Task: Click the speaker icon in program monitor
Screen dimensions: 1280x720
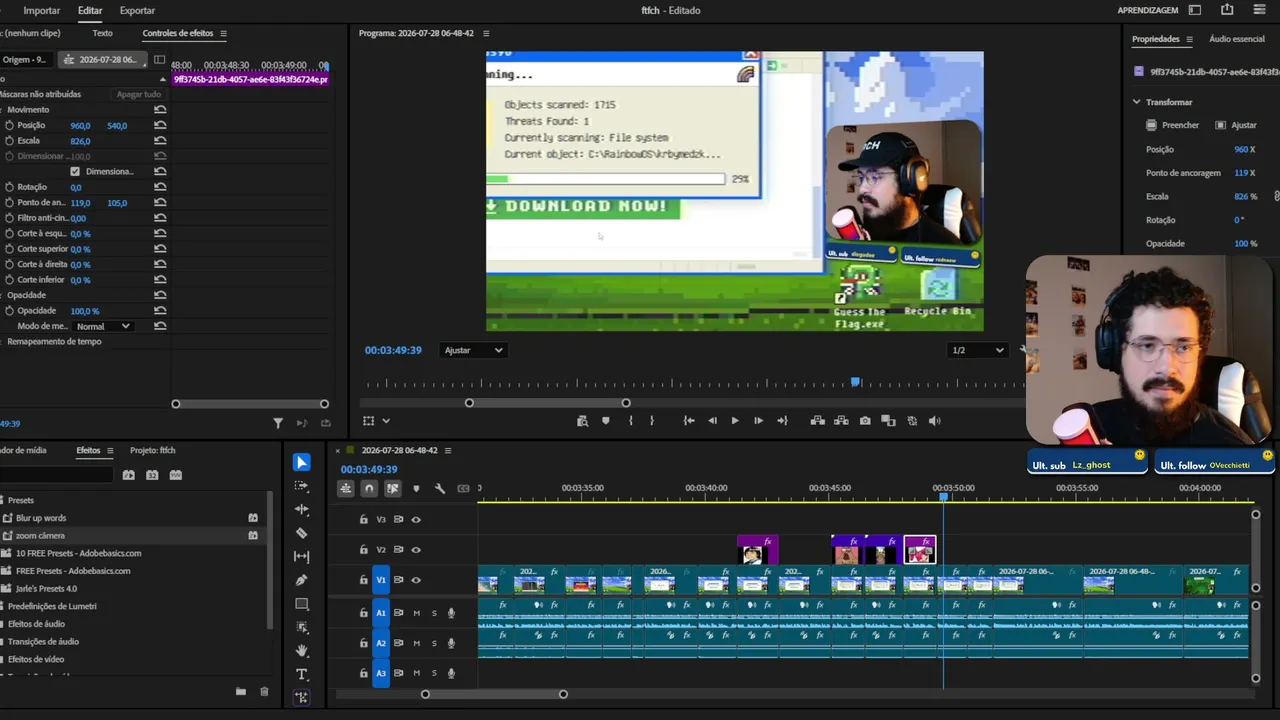Action: 935,421
